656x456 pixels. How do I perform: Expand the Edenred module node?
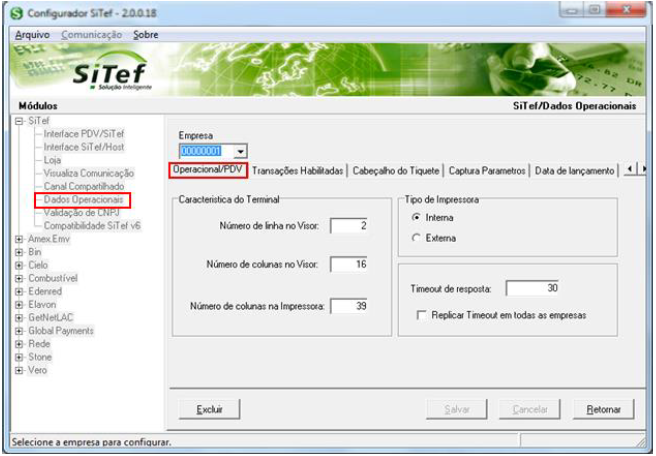[19, 292]
